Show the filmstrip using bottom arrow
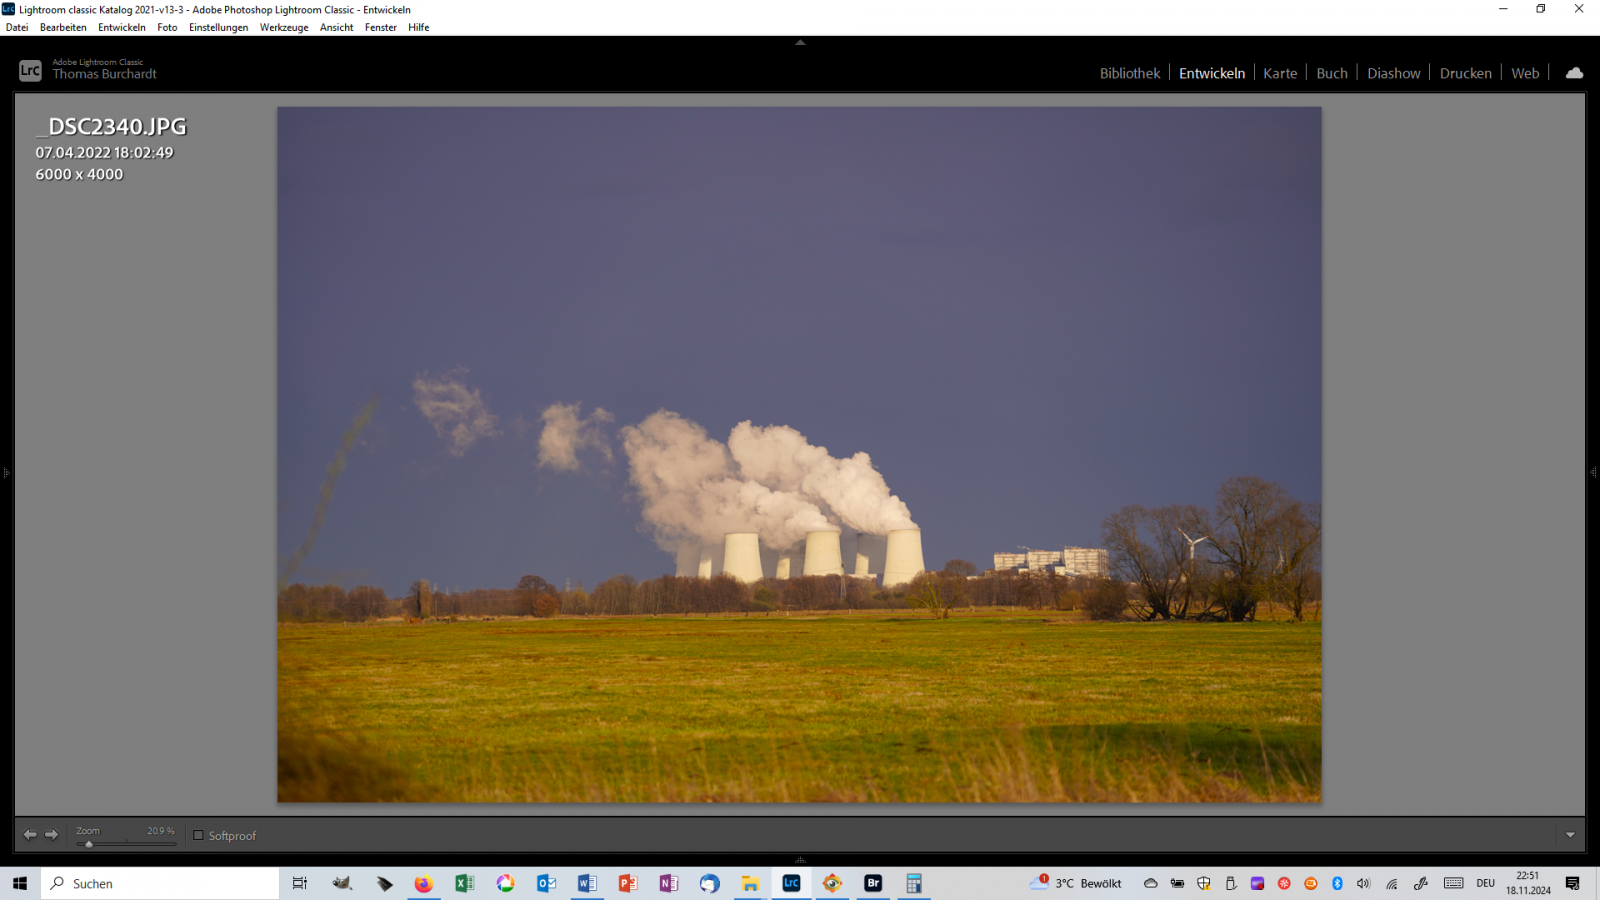The width and height of the screenshot is (1600, 900). tap(800, 860)
